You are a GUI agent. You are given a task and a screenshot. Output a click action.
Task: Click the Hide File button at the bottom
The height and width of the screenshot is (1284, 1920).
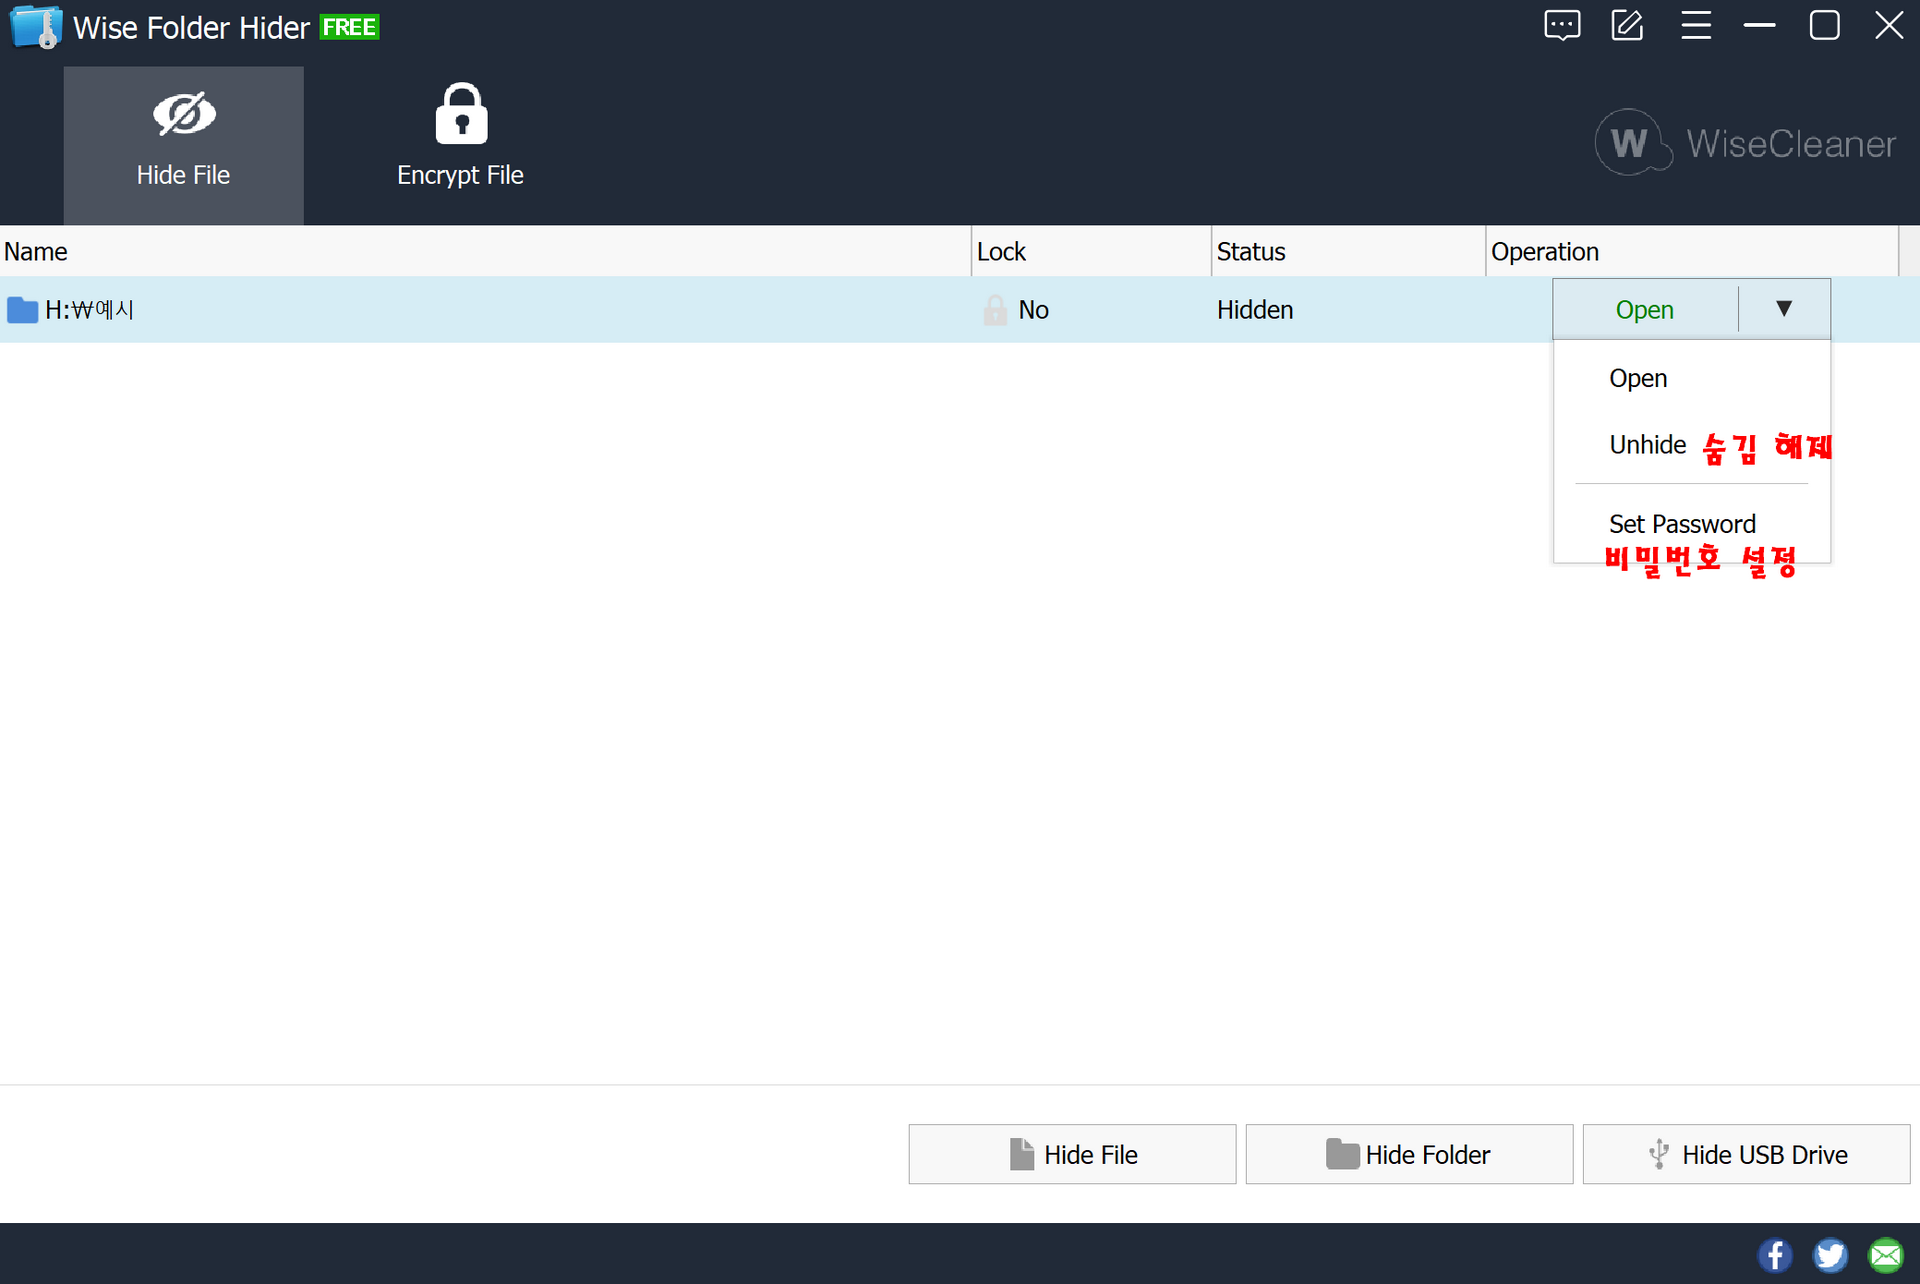(1072, 1155)
